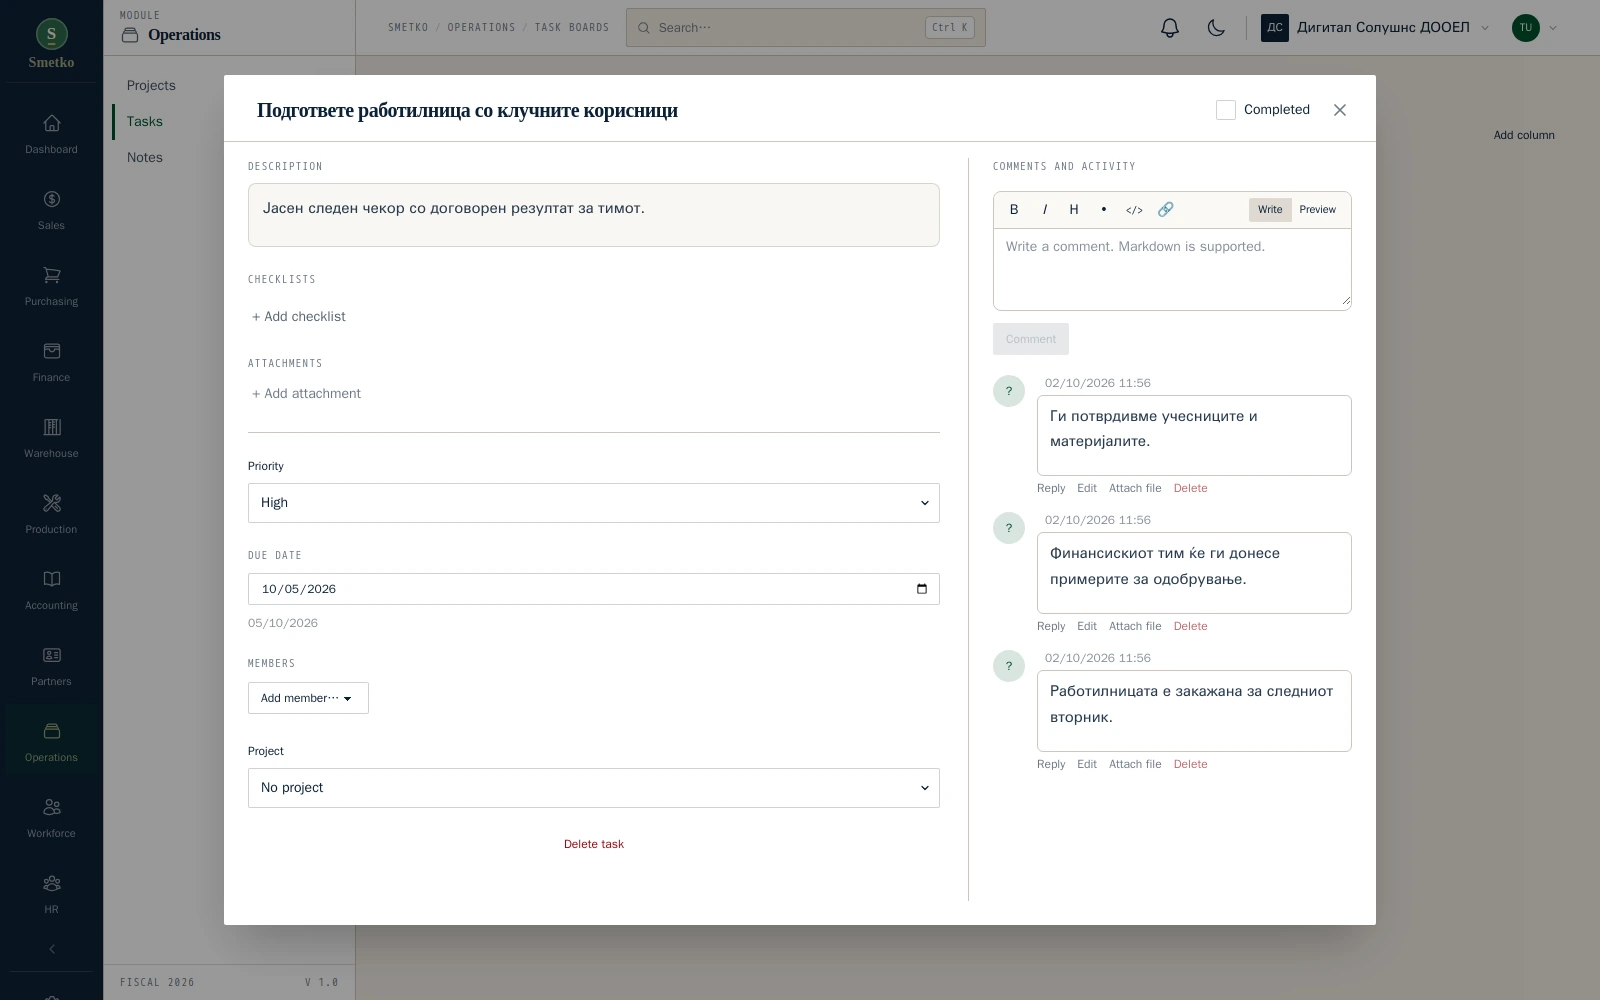1600x1000 pixels.
Task: Click the search box in the top bar
Action: point(806,28)
